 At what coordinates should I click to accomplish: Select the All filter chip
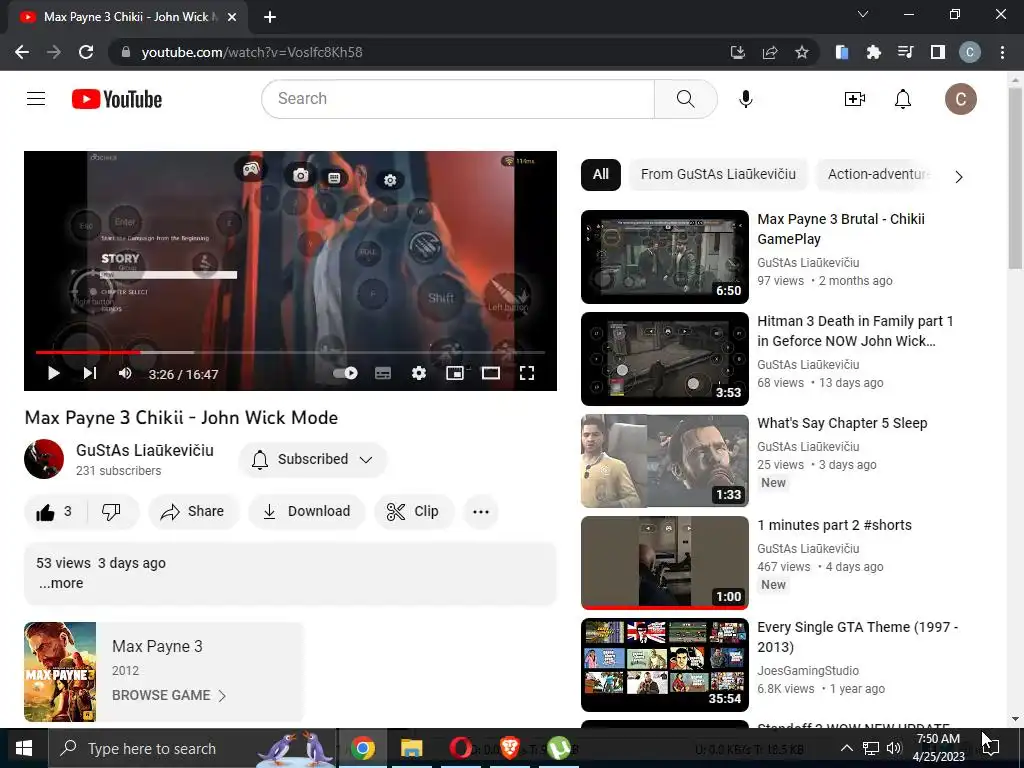point(601,174)
